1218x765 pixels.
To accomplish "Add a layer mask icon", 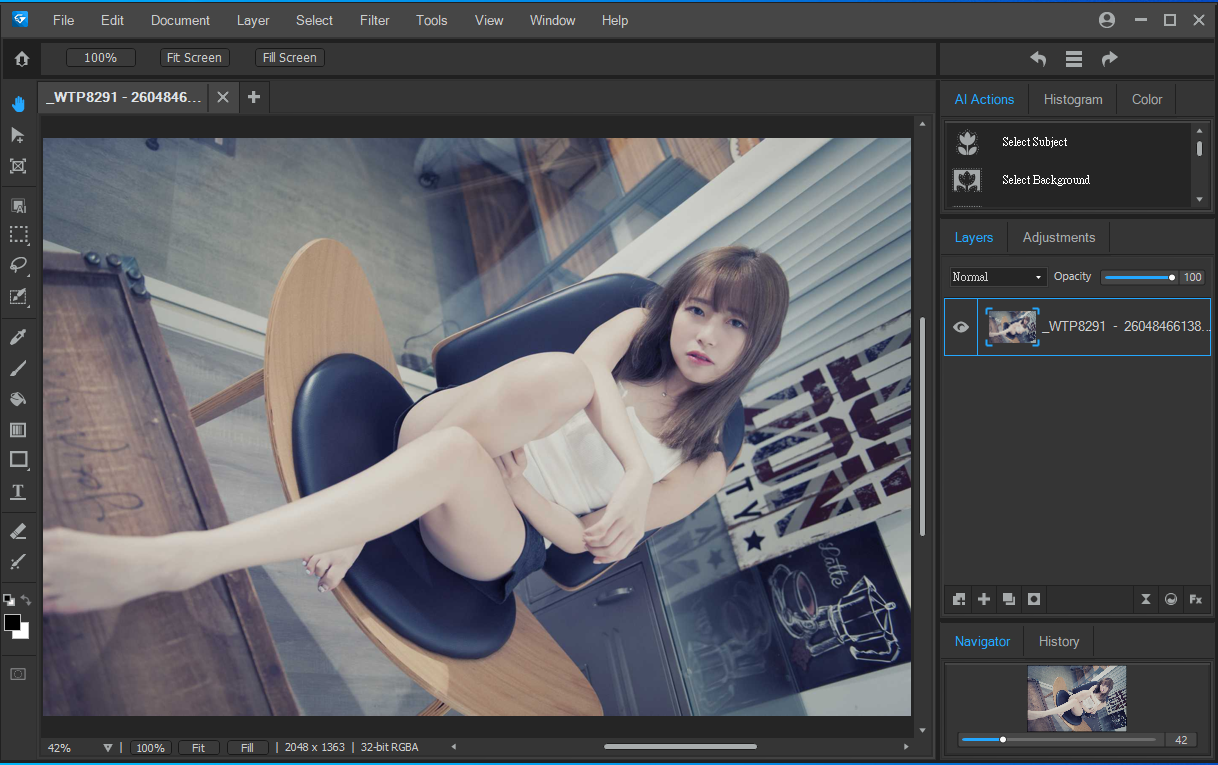I will click(1034, 599).
